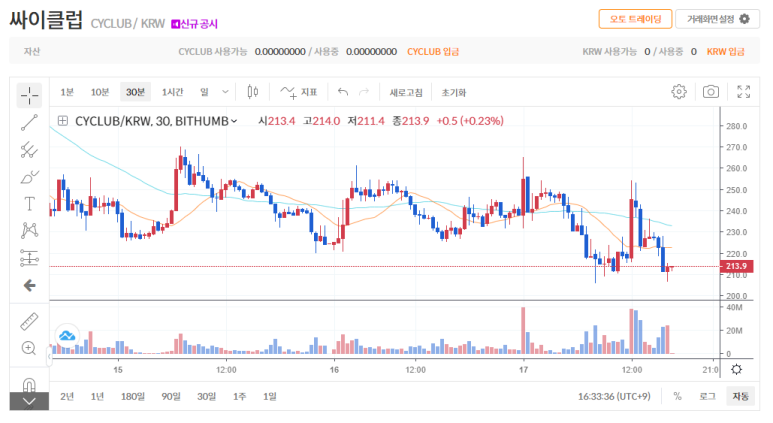Click the back arrow icon in the sidebar
Viewport: 773px width, 423px height.
point(29,285)
